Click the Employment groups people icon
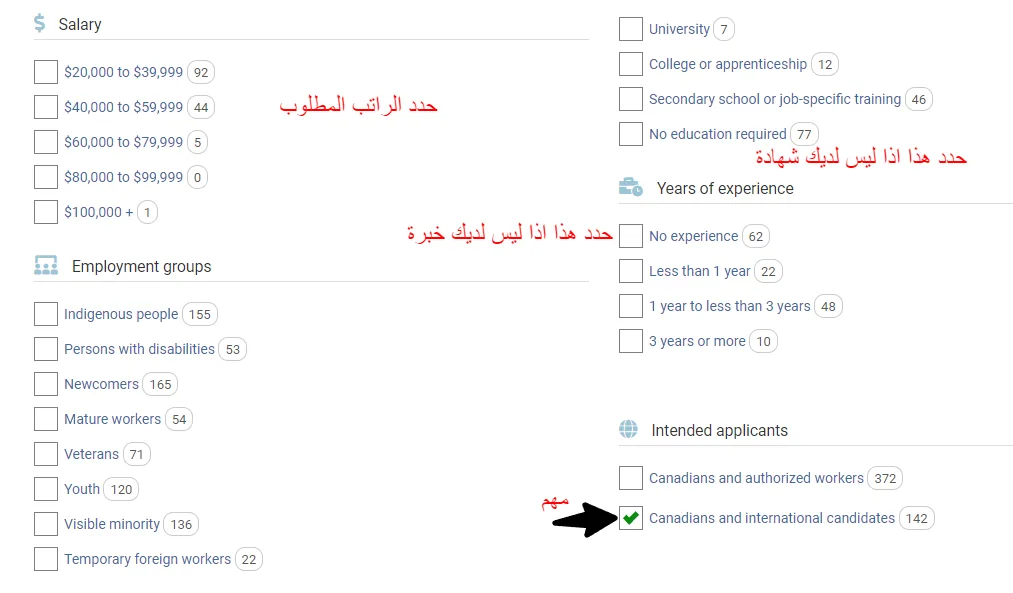1013x593 pixels. click(44, 265)
